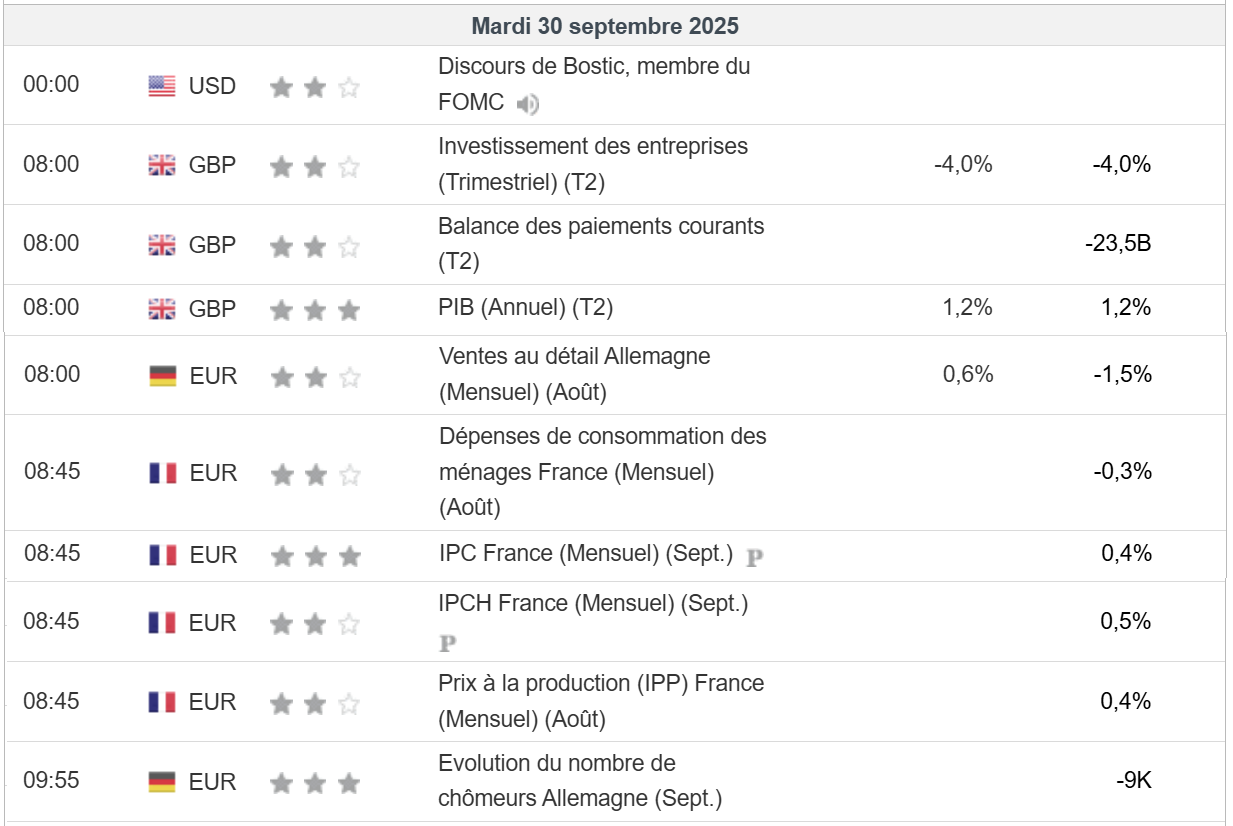The height and width of the screenshot is (826, 1233).
Task: Click the 0,6% forecast for German retail sales
Action: [x=967, y=374]
